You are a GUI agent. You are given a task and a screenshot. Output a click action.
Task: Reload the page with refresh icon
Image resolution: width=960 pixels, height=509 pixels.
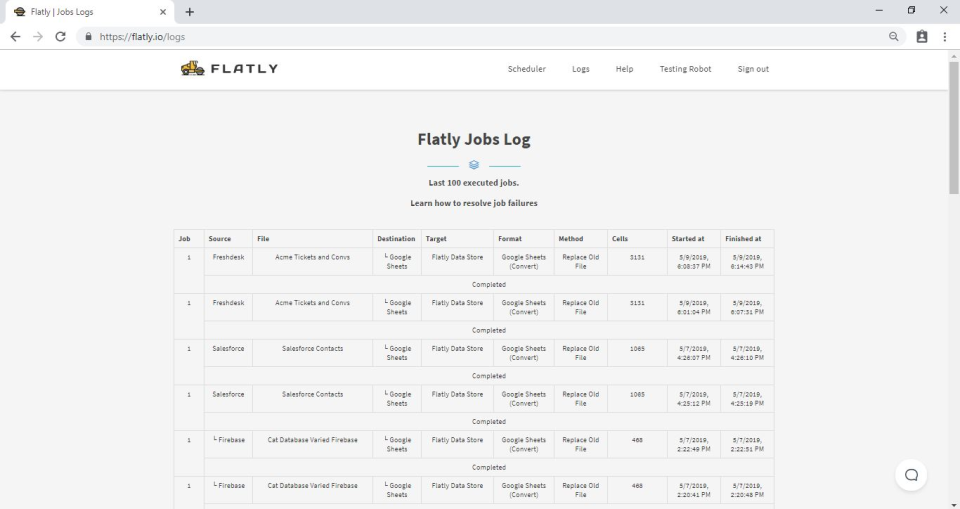(60, 37)
